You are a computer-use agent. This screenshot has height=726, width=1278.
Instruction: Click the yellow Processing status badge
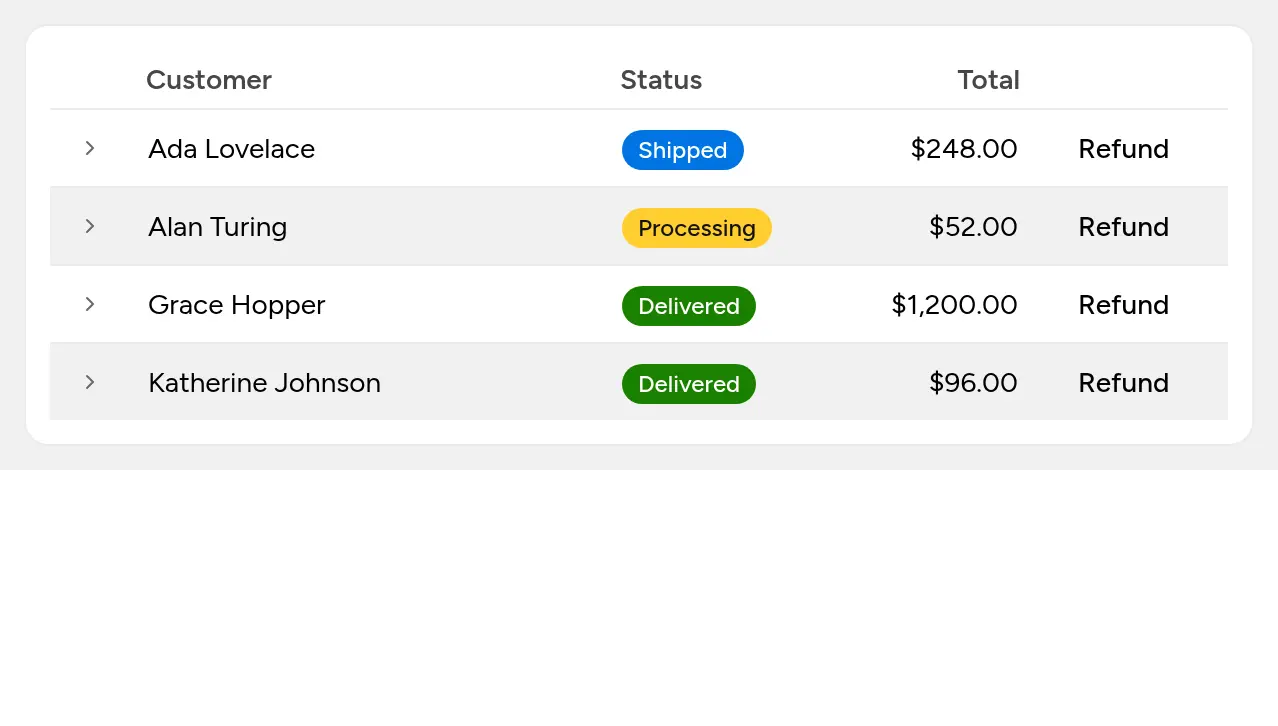tap(697, 228)
